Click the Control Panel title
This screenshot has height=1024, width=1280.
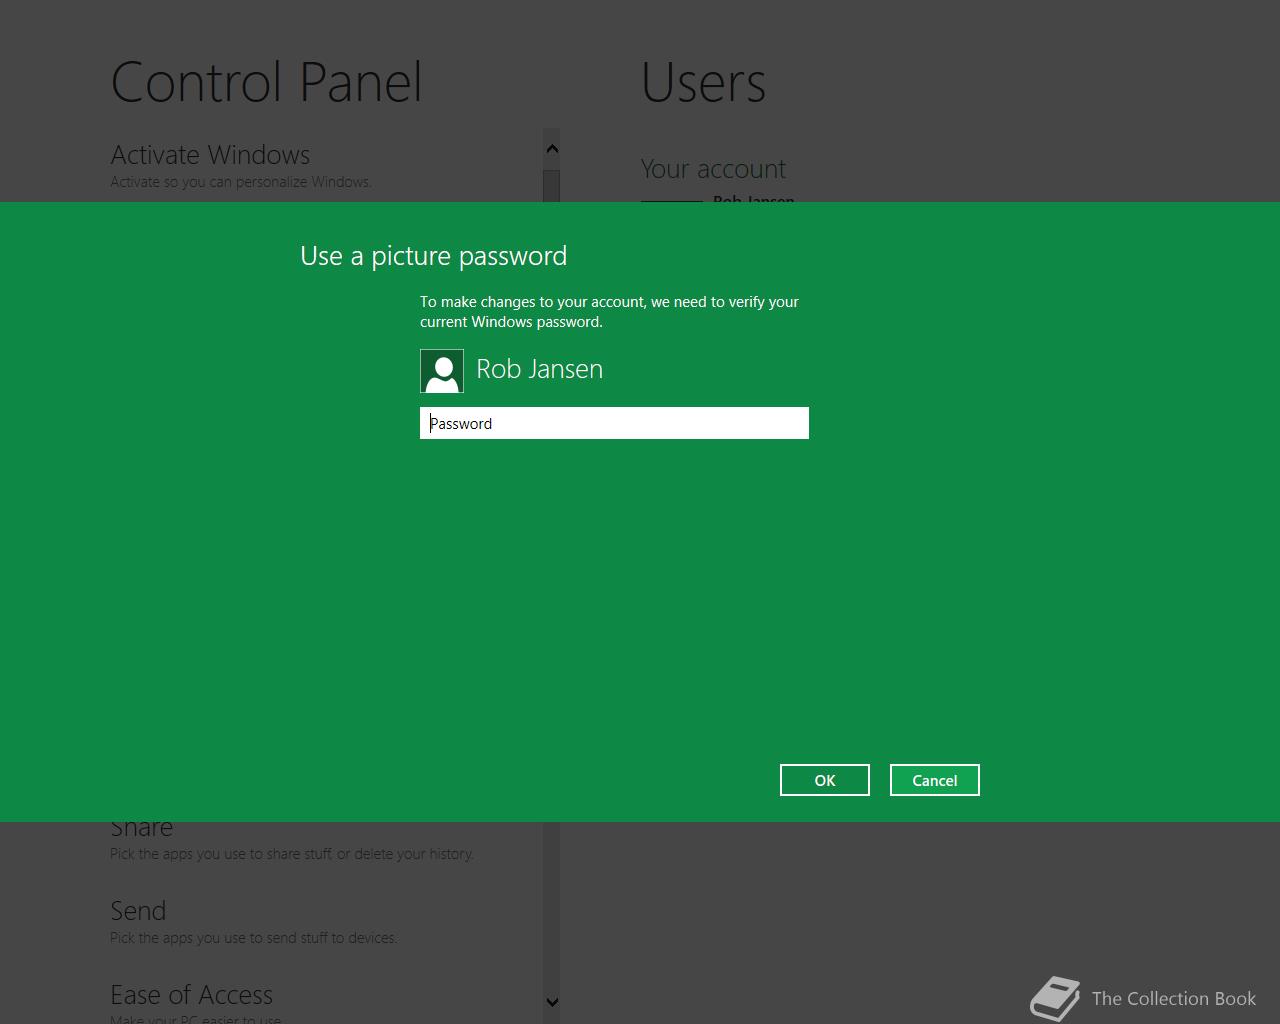point(266,82)
